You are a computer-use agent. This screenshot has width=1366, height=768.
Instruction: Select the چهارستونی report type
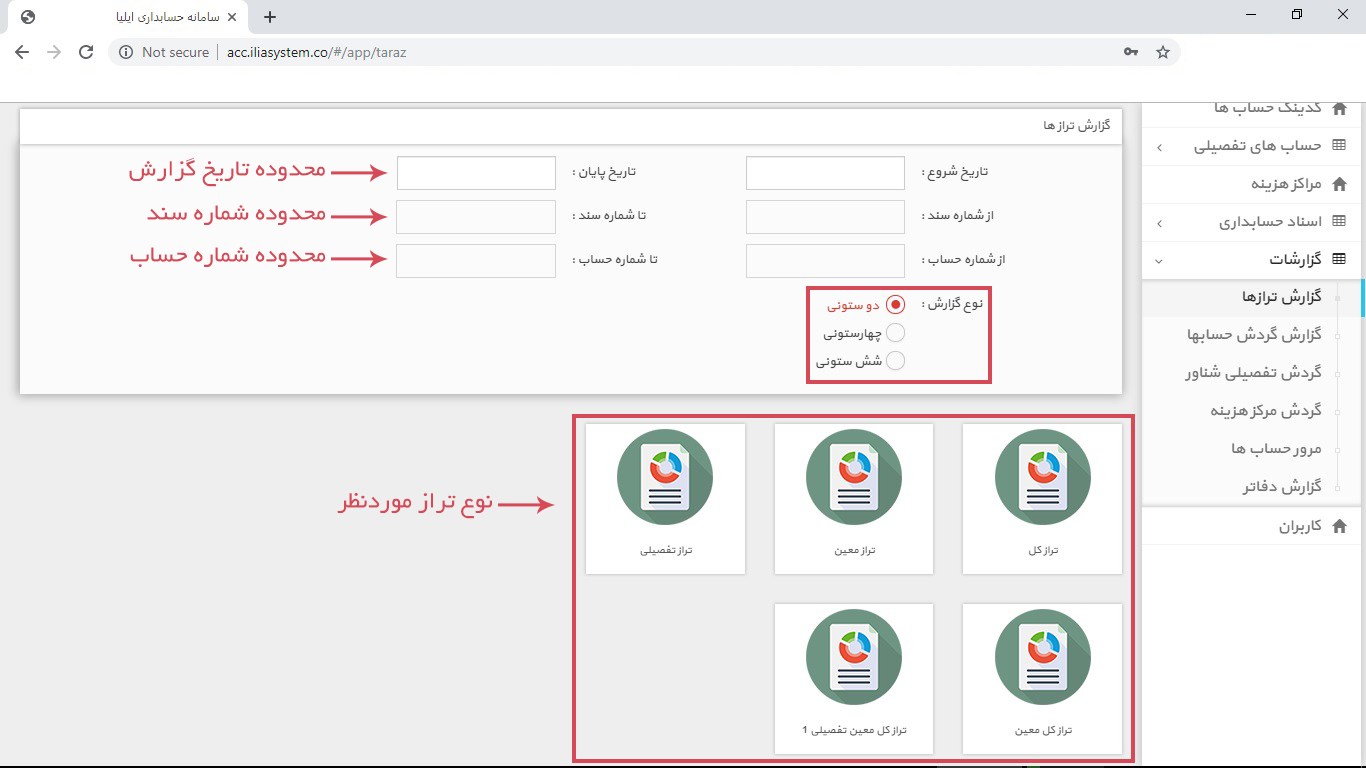tap(895, 332)
